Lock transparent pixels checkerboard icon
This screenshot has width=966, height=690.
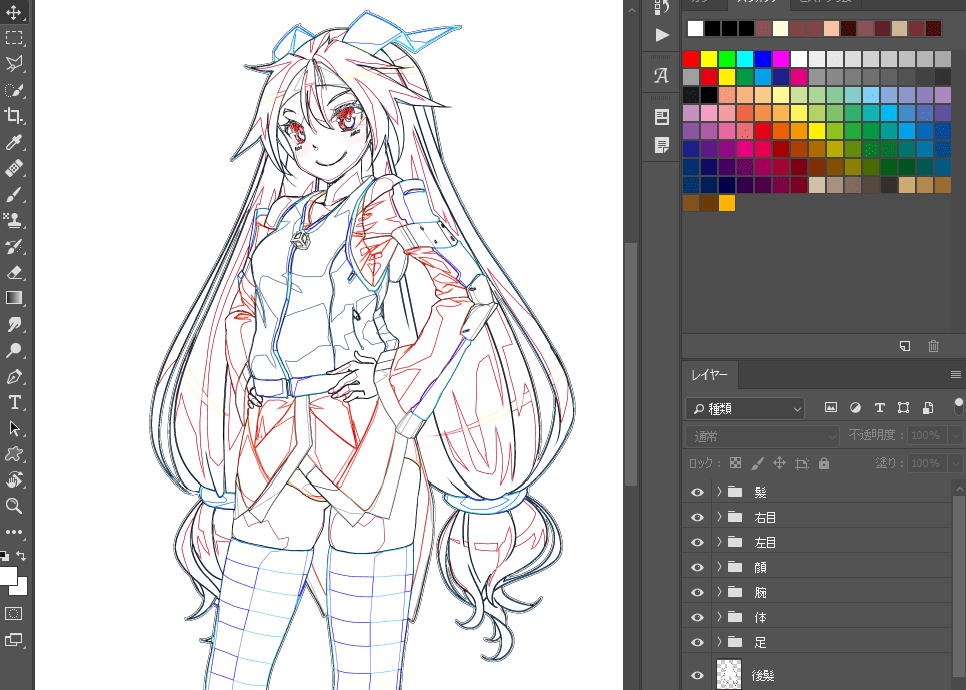coord(736,463)
